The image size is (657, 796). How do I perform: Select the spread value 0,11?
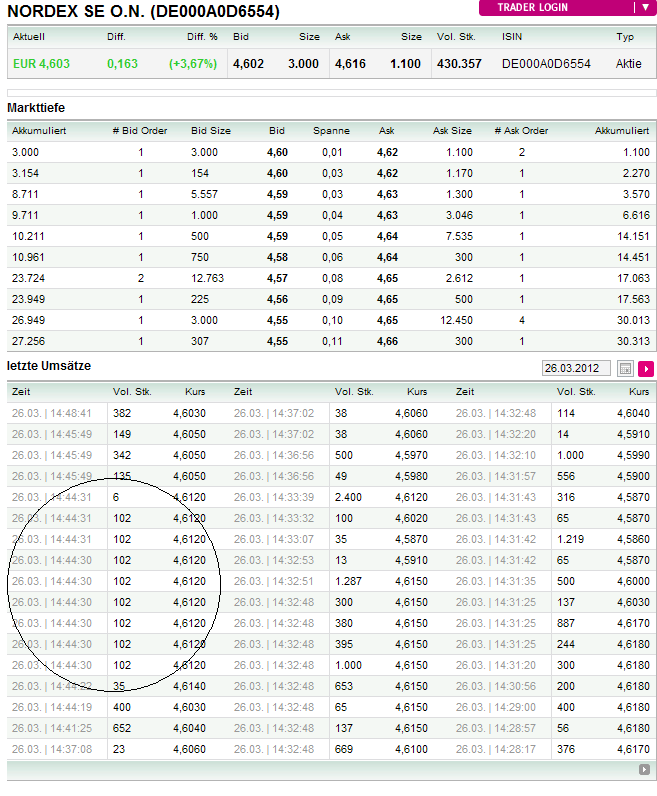pyautogui.click(x=332, y=342)
